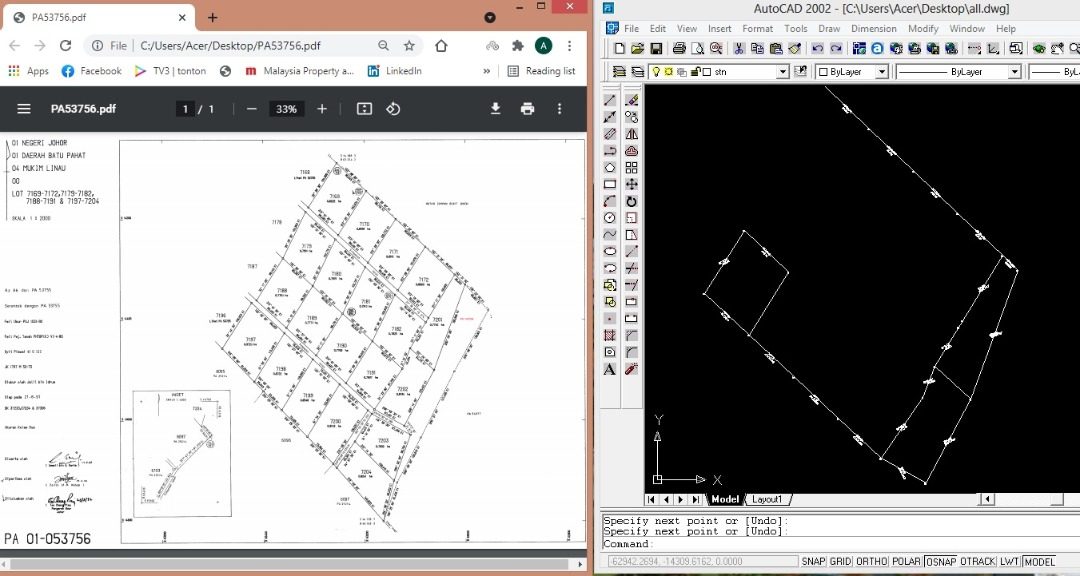Viewport: 1080px width, 576px height.
Task: Select the Rotate modify tool
Action: (x=632, y=201)
